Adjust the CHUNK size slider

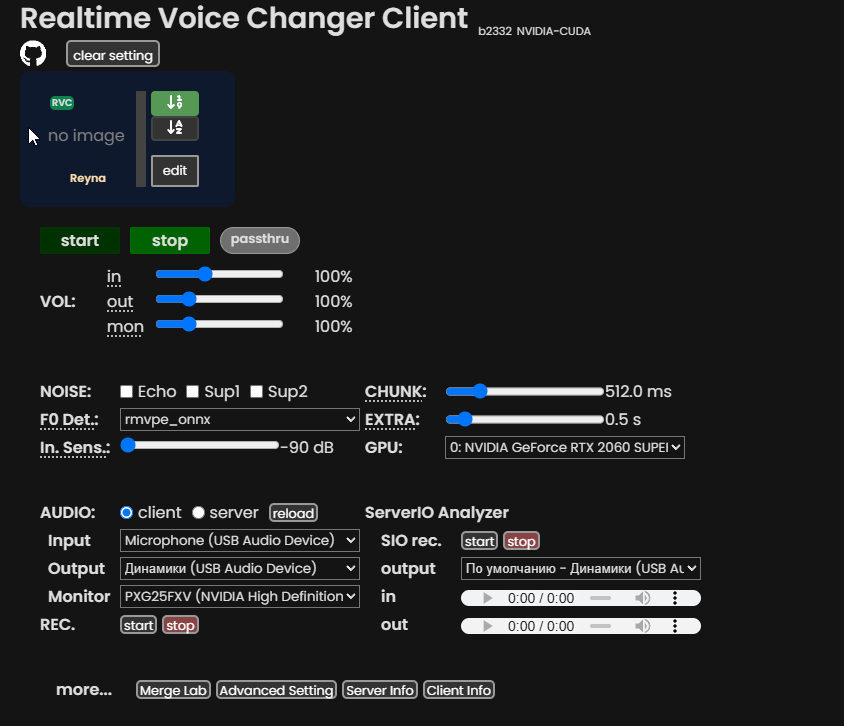pyautogui.click(x=525, y=391)
